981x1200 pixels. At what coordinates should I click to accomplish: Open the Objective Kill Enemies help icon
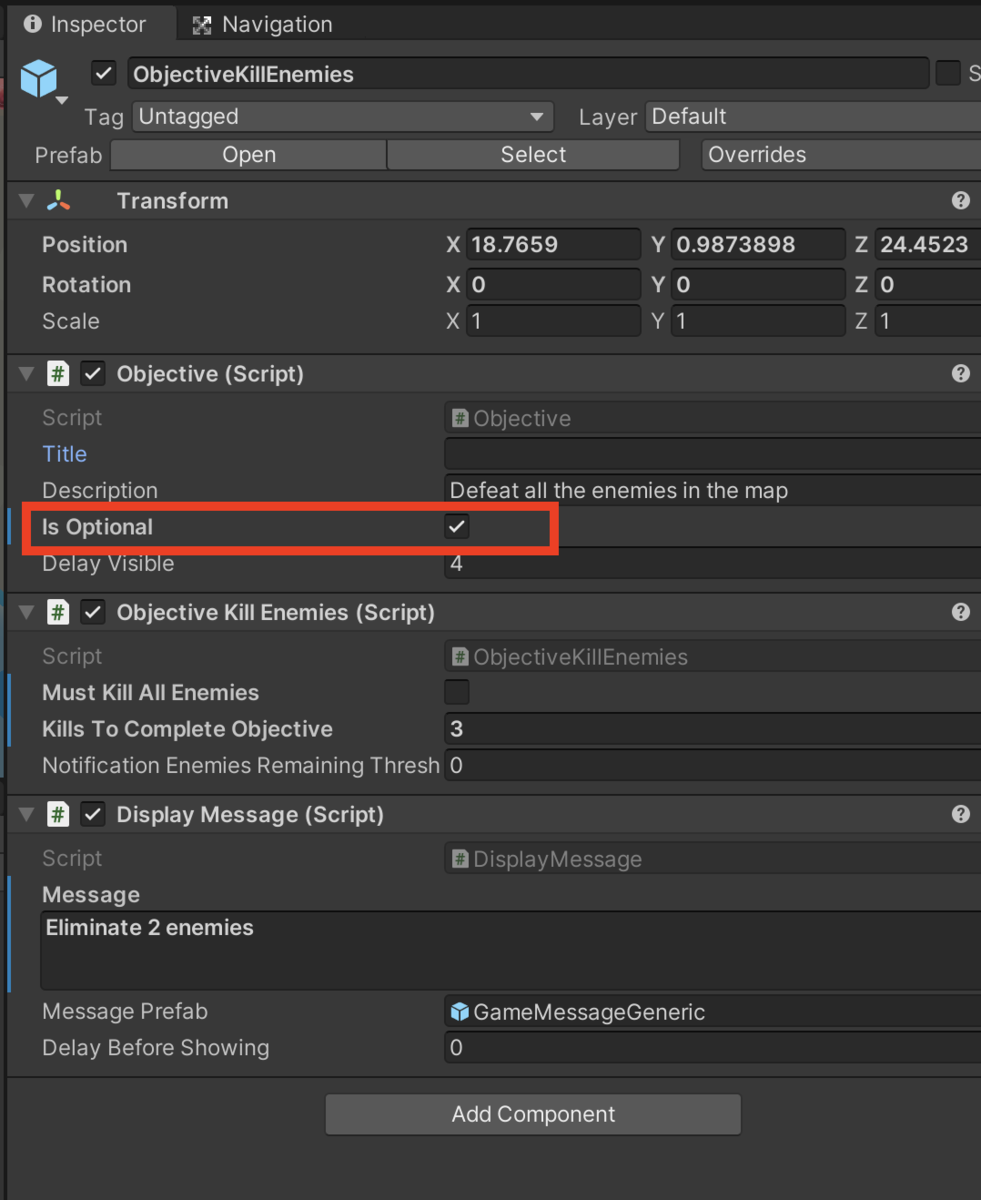[x=961, y=612]
